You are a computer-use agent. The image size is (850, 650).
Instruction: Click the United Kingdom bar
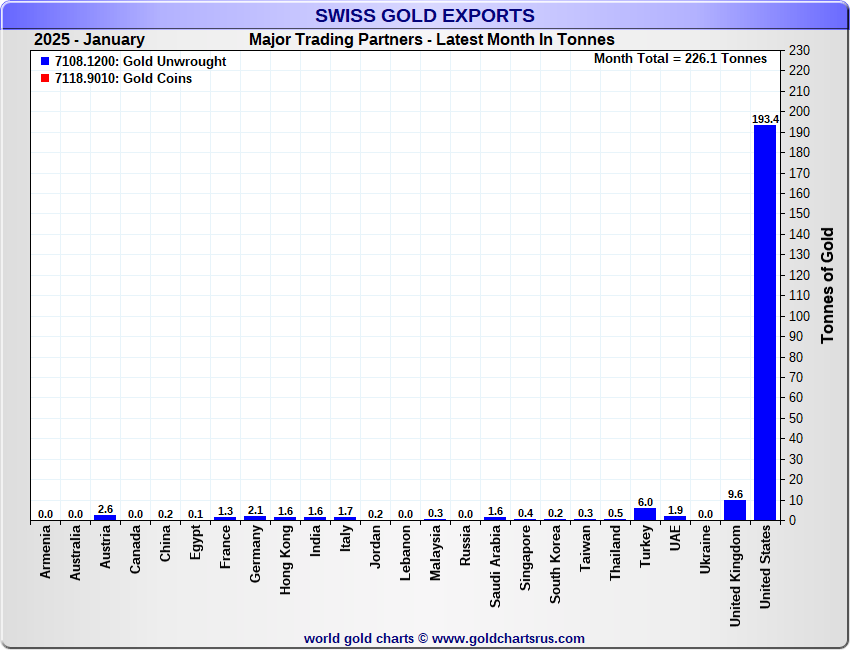[x=735, y=510]
